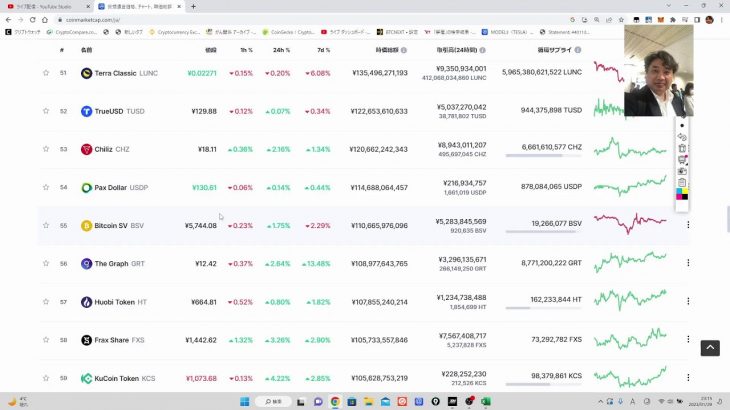The width and height of the screenshot is (730, 410).
Task: Open a new browser tab
Action: click(193, 7)
